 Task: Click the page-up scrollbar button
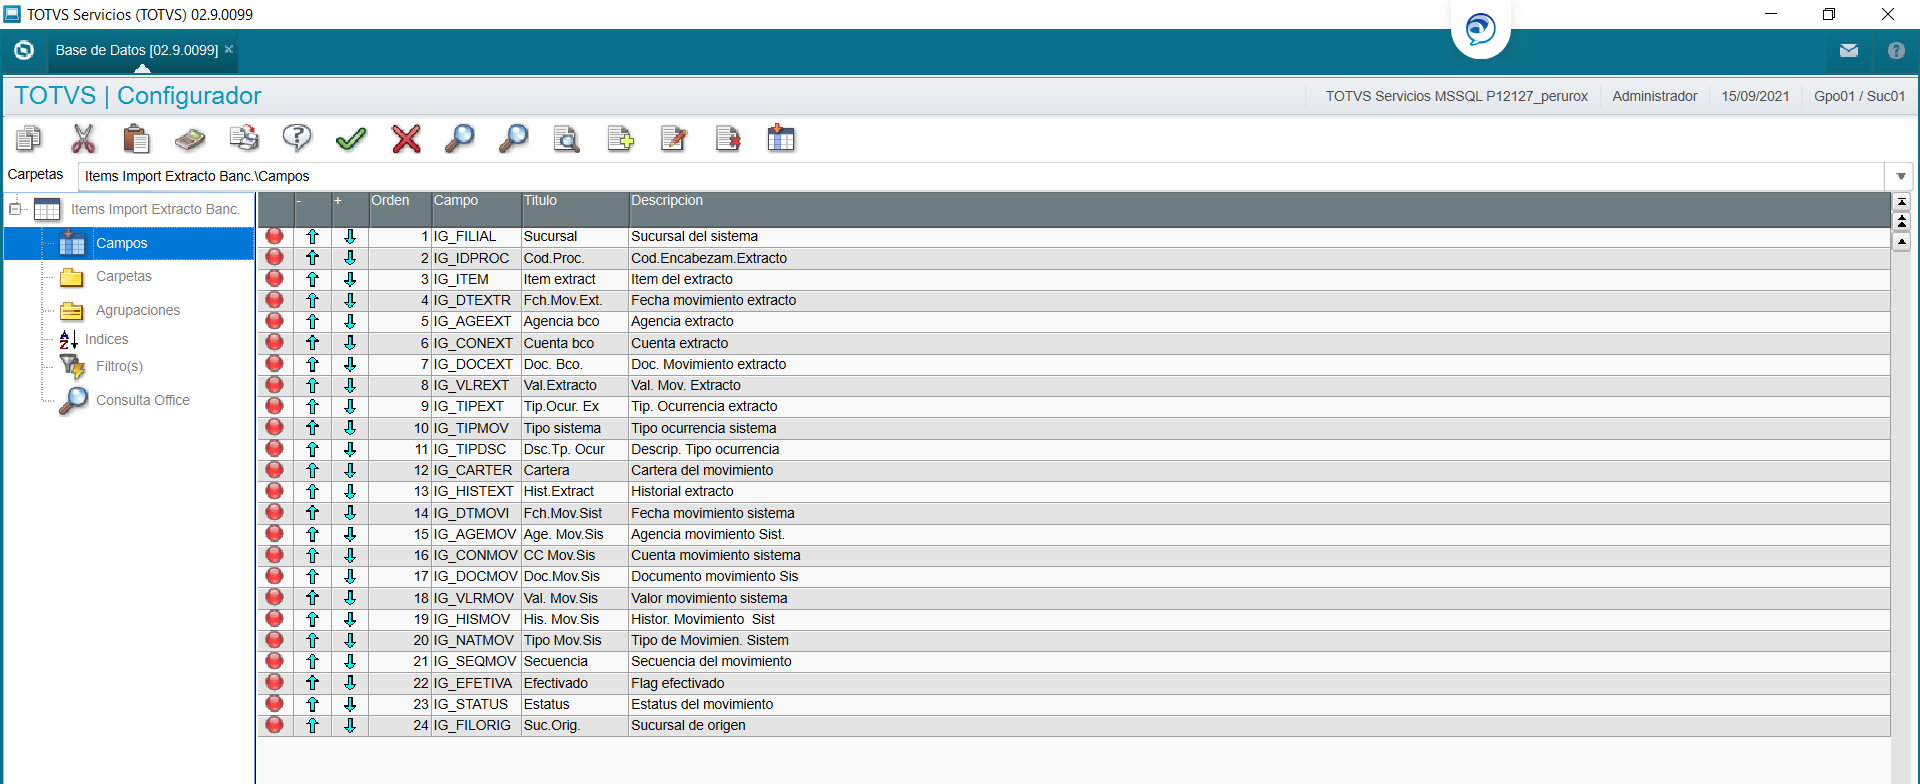coord(1902,221)
